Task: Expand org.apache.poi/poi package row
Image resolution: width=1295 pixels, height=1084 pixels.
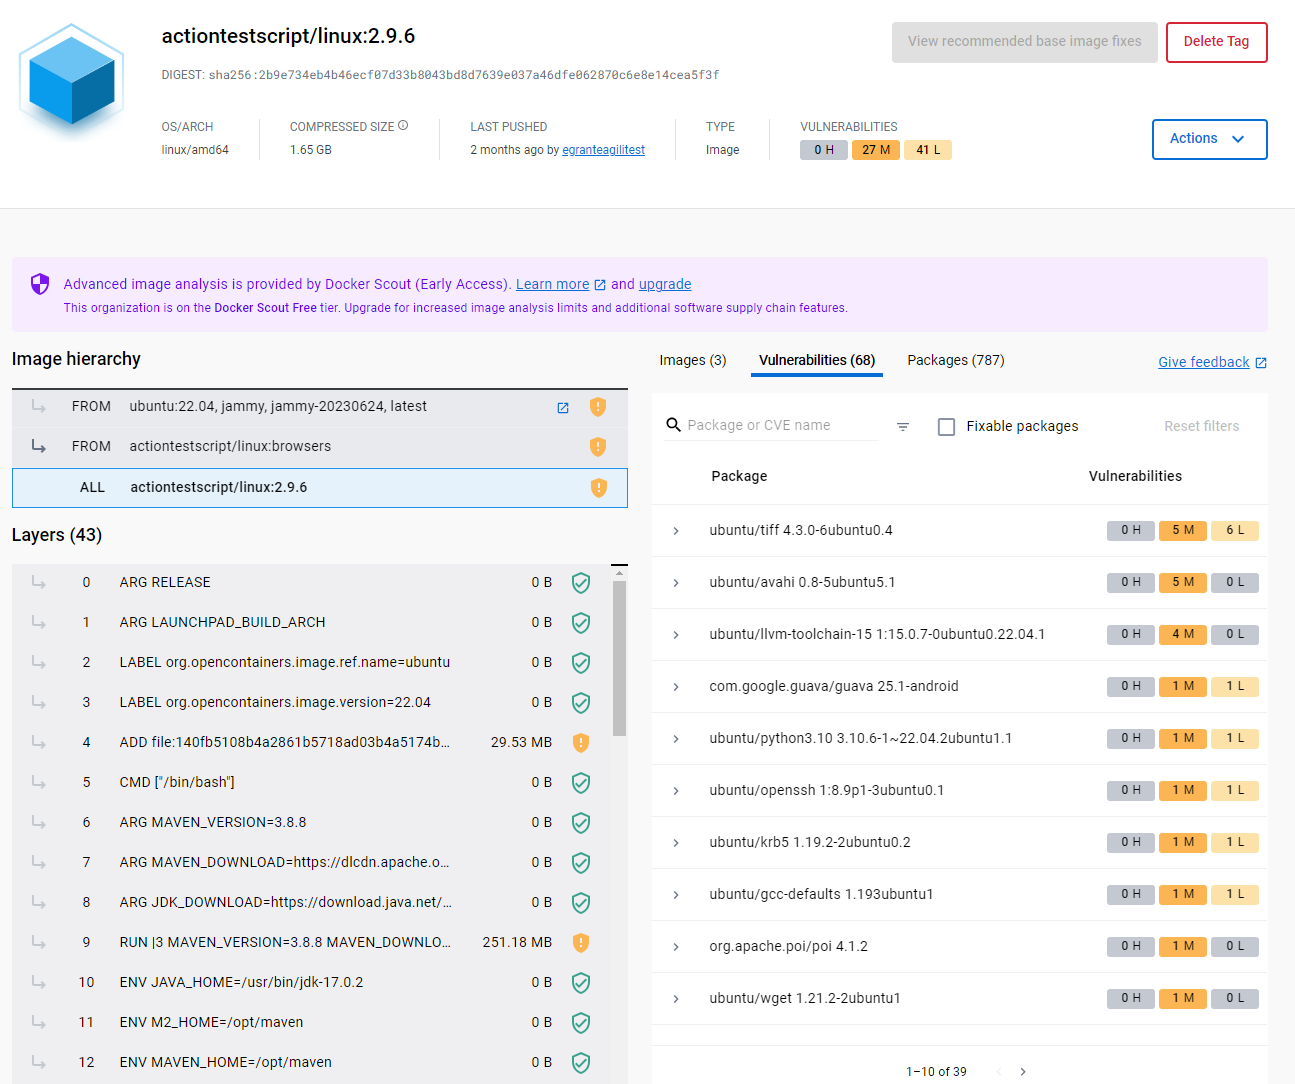Action: [676, 947]
